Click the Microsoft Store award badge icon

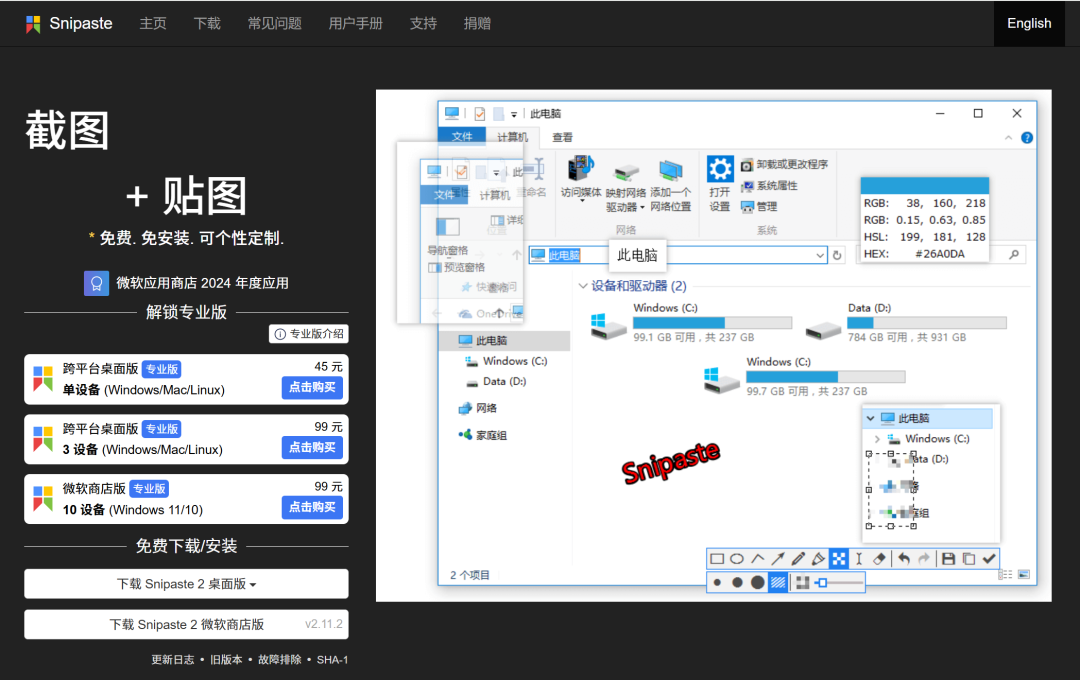coord(96,283)
